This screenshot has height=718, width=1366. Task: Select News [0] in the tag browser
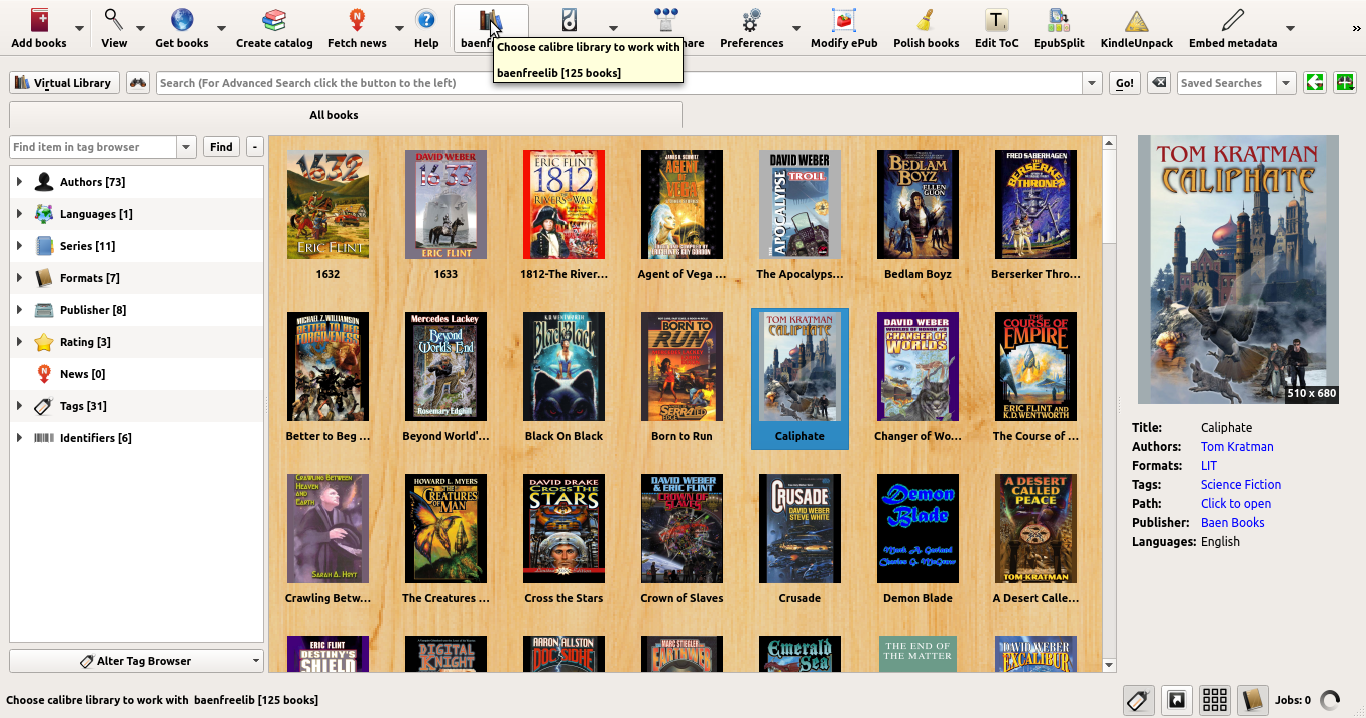pyautogui.click(x=82, y=374)
